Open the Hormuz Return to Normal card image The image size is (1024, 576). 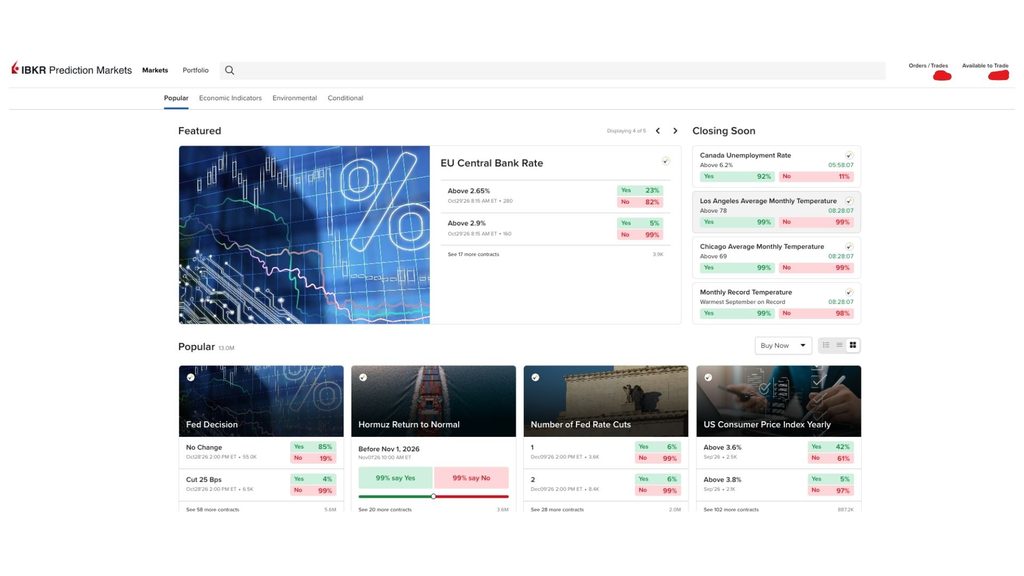[x=434, y=401]
